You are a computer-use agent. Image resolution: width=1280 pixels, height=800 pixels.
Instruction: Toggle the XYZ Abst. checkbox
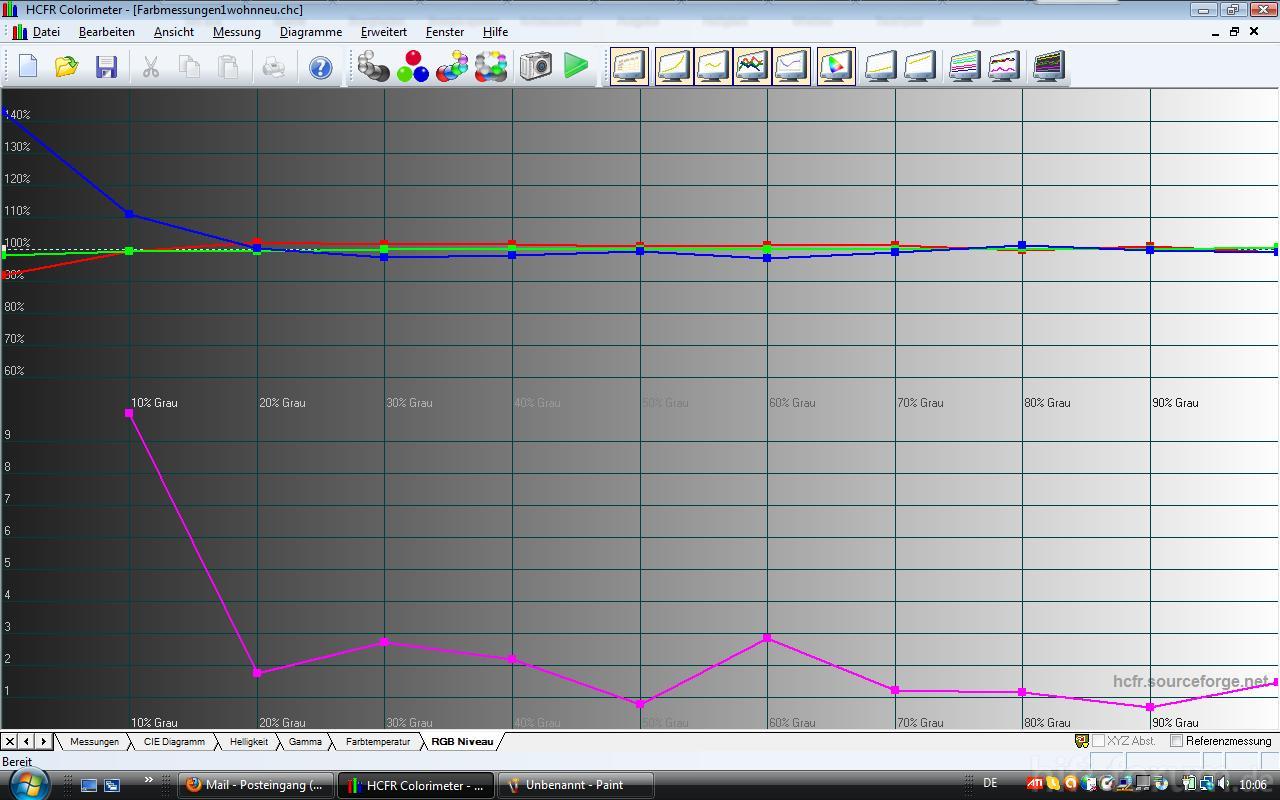click(x=1098, y=741)
